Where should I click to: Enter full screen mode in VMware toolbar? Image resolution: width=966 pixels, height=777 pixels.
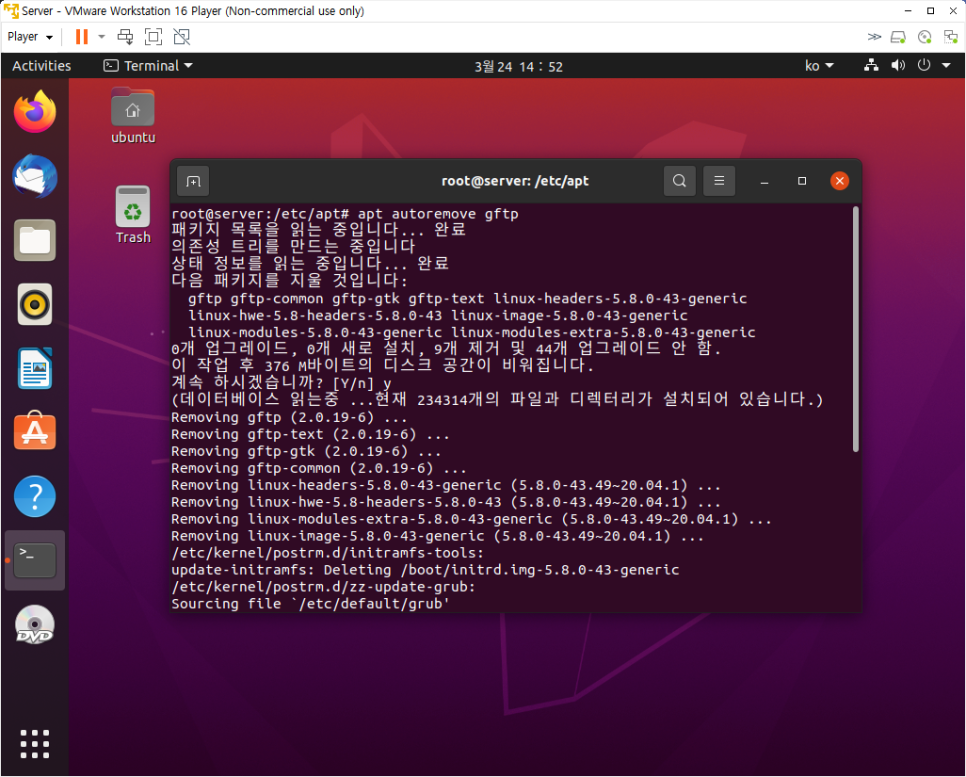point(153,37)
